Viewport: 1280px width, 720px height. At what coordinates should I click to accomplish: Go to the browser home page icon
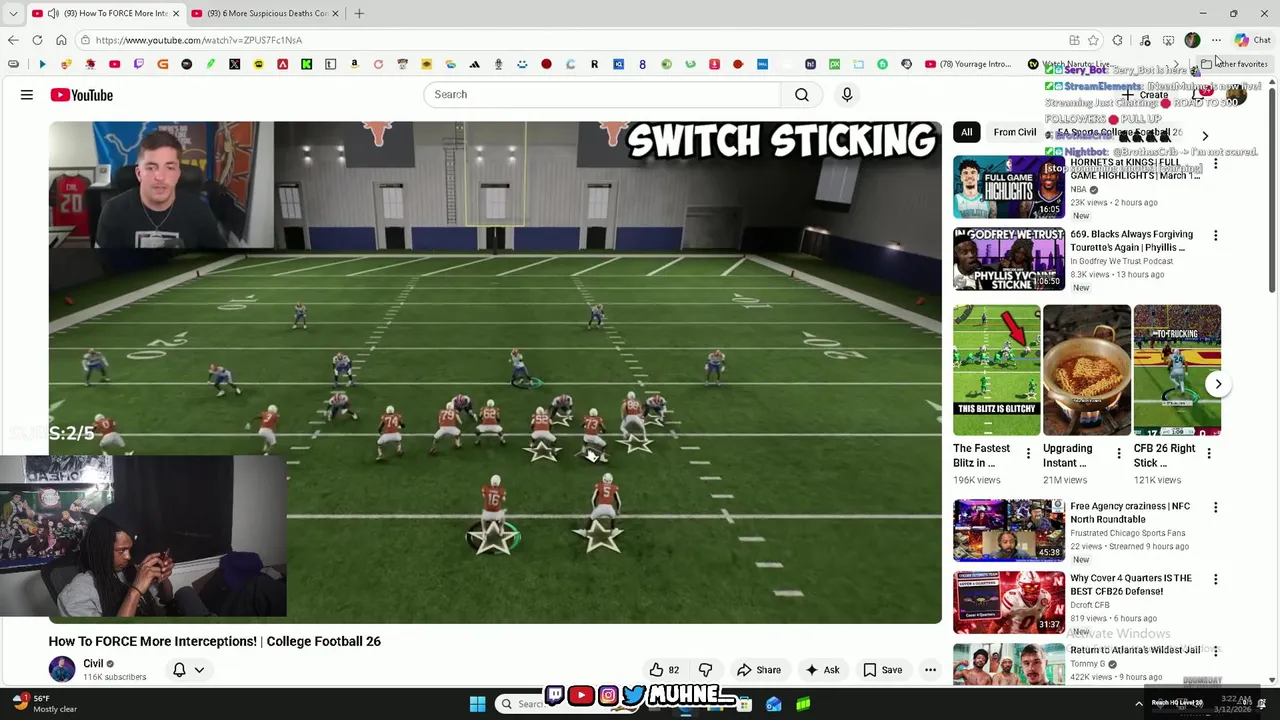(x=61, y=40)
